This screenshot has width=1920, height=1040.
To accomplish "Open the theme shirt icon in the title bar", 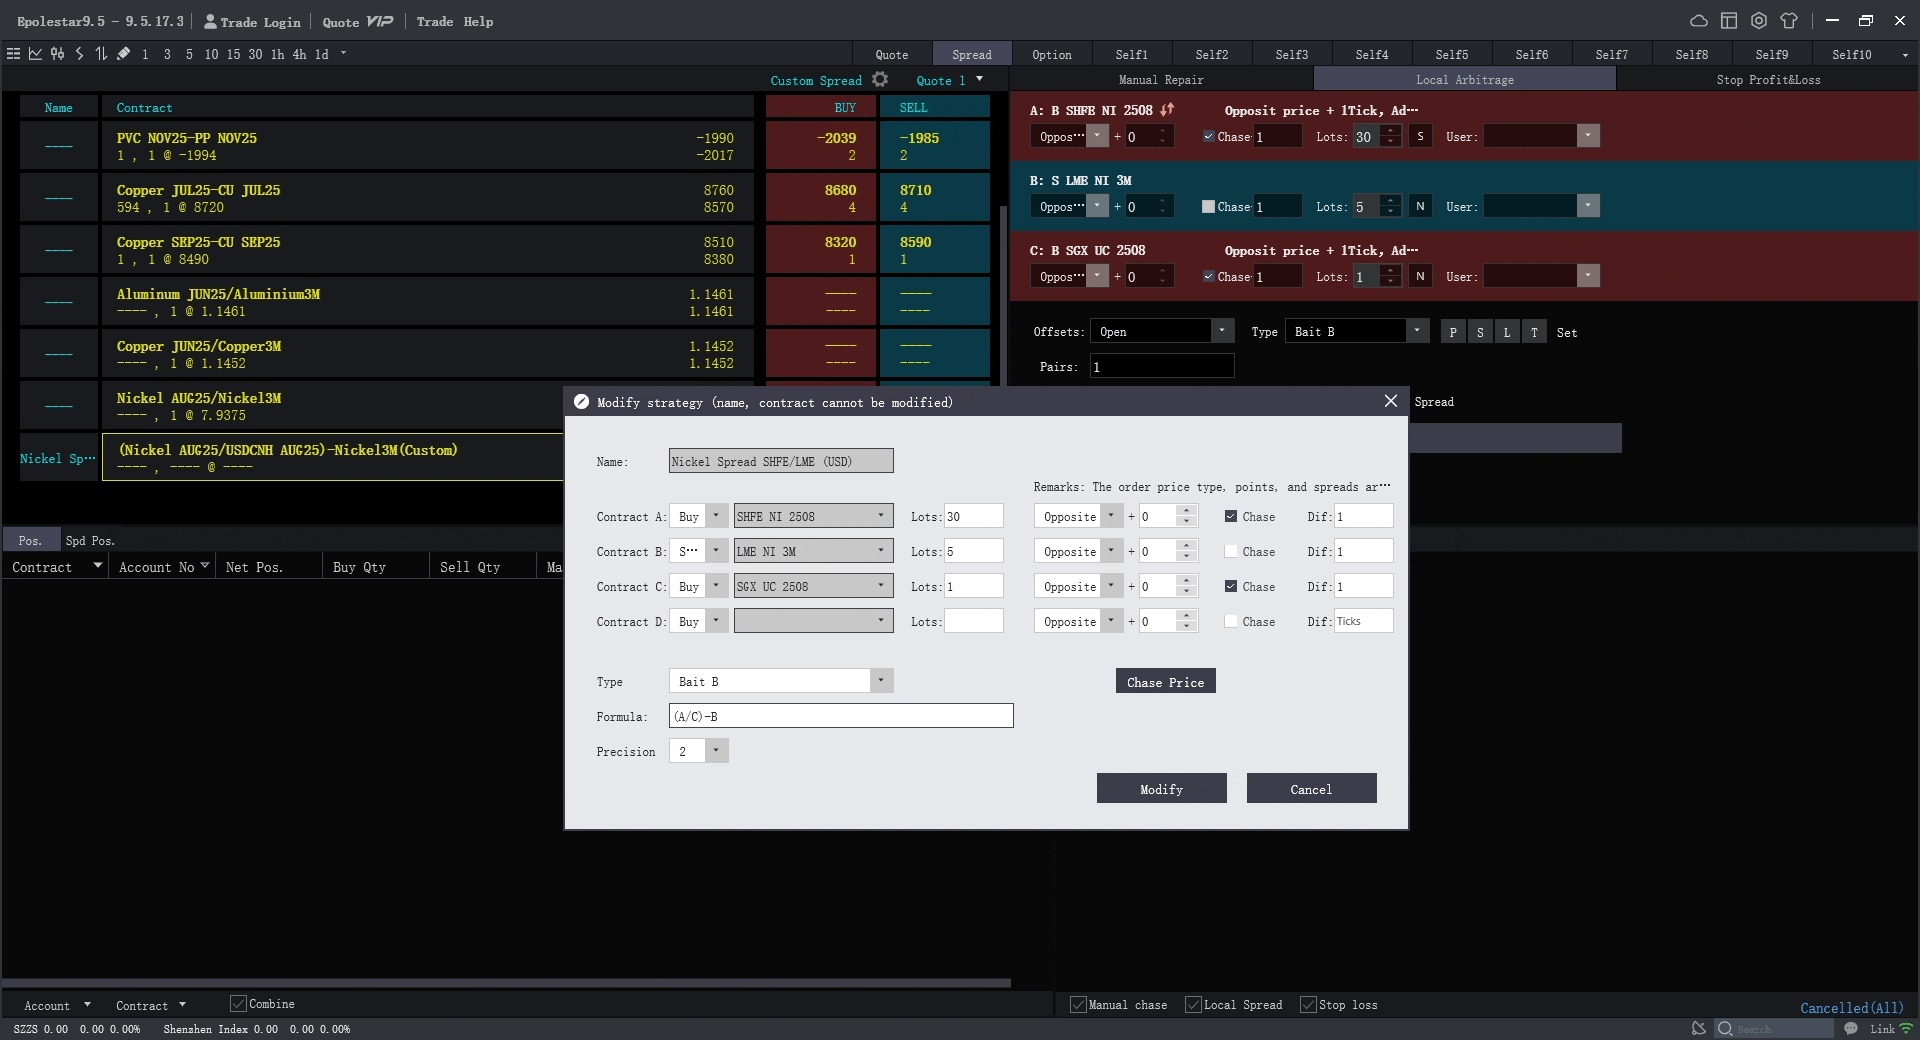I will click(1790, 20).
